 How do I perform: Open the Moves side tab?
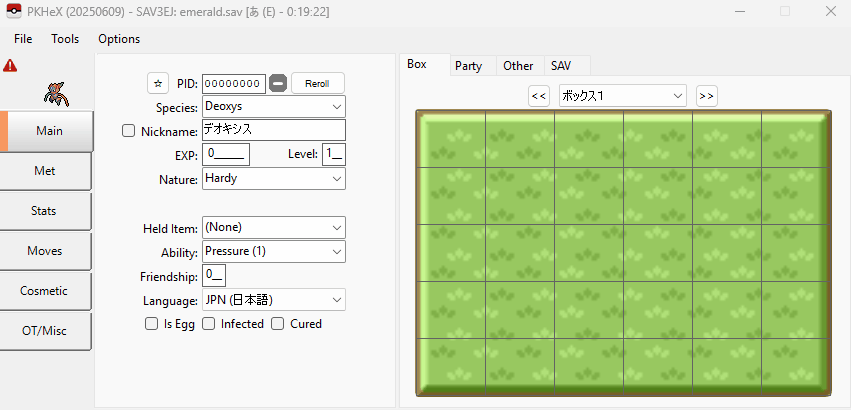tap(45, 251)
